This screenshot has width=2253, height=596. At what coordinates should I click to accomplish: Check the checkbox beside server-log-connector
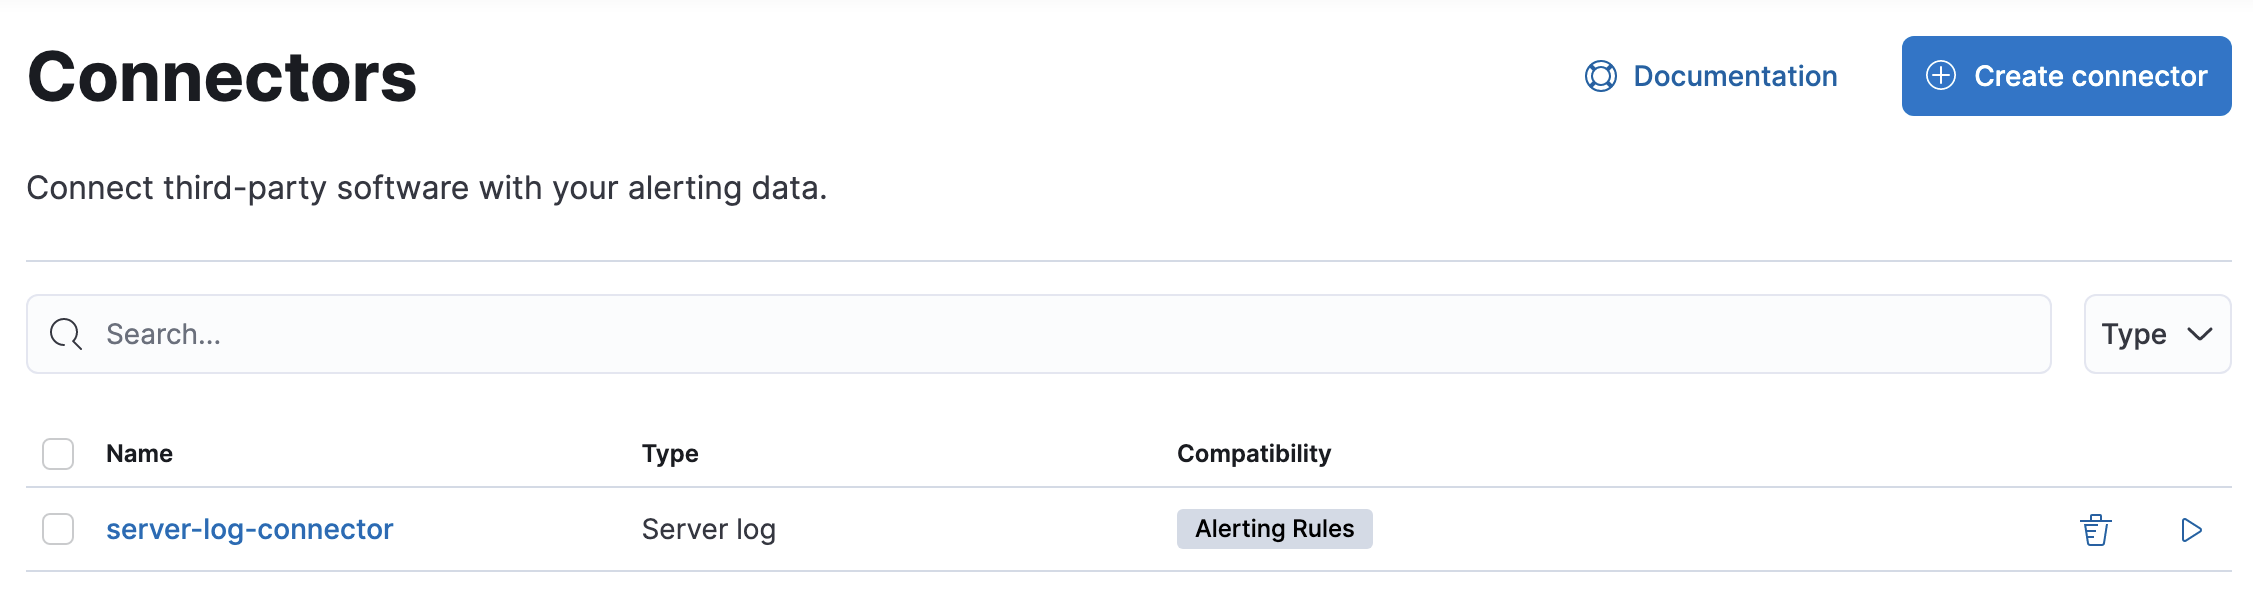58,529
